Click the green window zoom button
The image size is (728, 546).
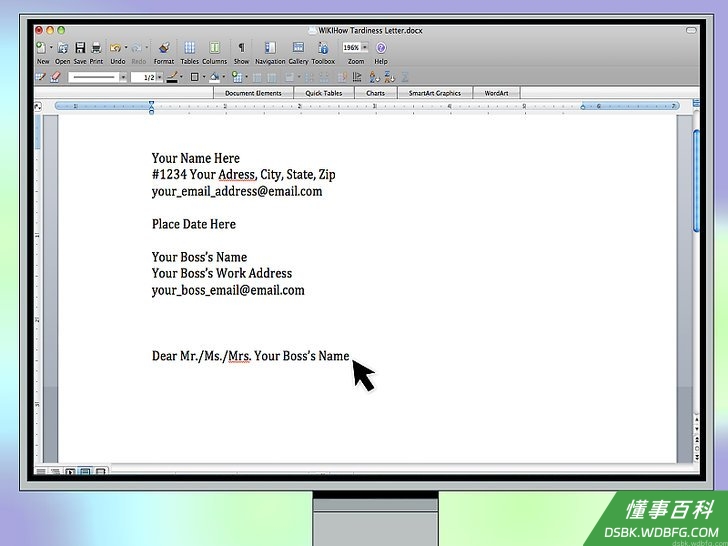pyautogui.click(x=61, y=31)
